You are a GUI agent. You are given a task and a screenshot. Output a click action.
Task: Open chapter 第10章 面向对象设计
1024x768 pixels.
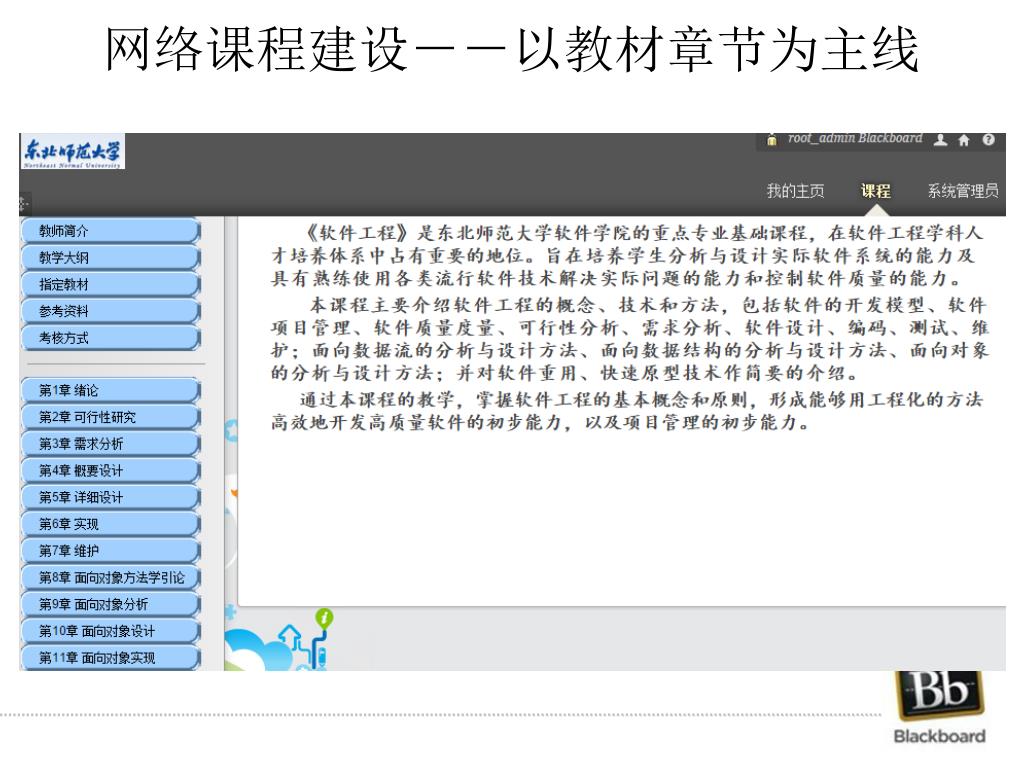coord(110,632)
